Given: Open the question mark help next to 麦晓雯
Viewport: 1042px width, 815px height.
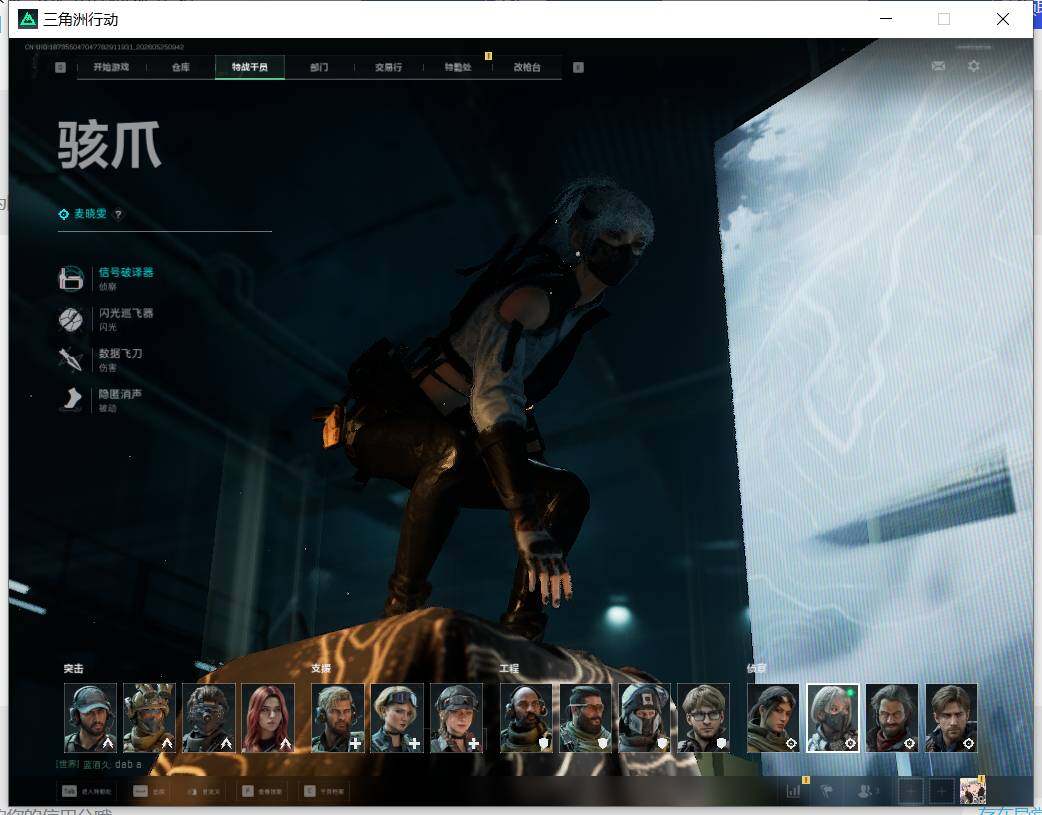Looking at the screenshot, I should click(118, 214).
